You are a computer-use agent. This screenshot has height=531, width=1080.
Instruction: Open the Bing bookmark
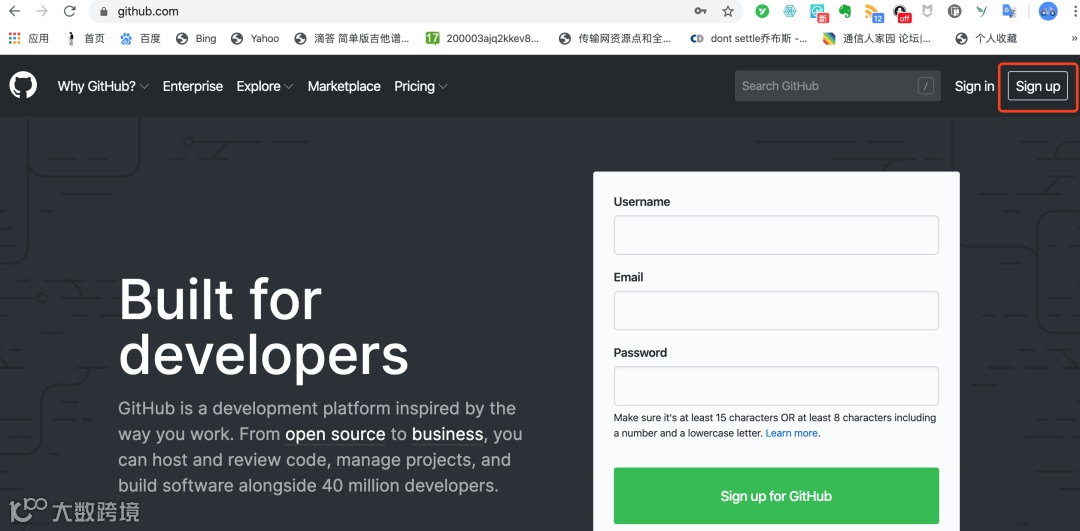(x=196, y=39)
